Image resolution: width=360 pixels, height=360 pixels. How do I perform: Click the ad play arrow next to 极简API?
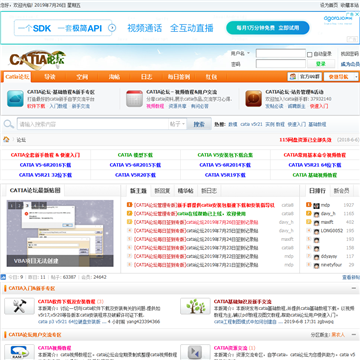pos(112,28)
